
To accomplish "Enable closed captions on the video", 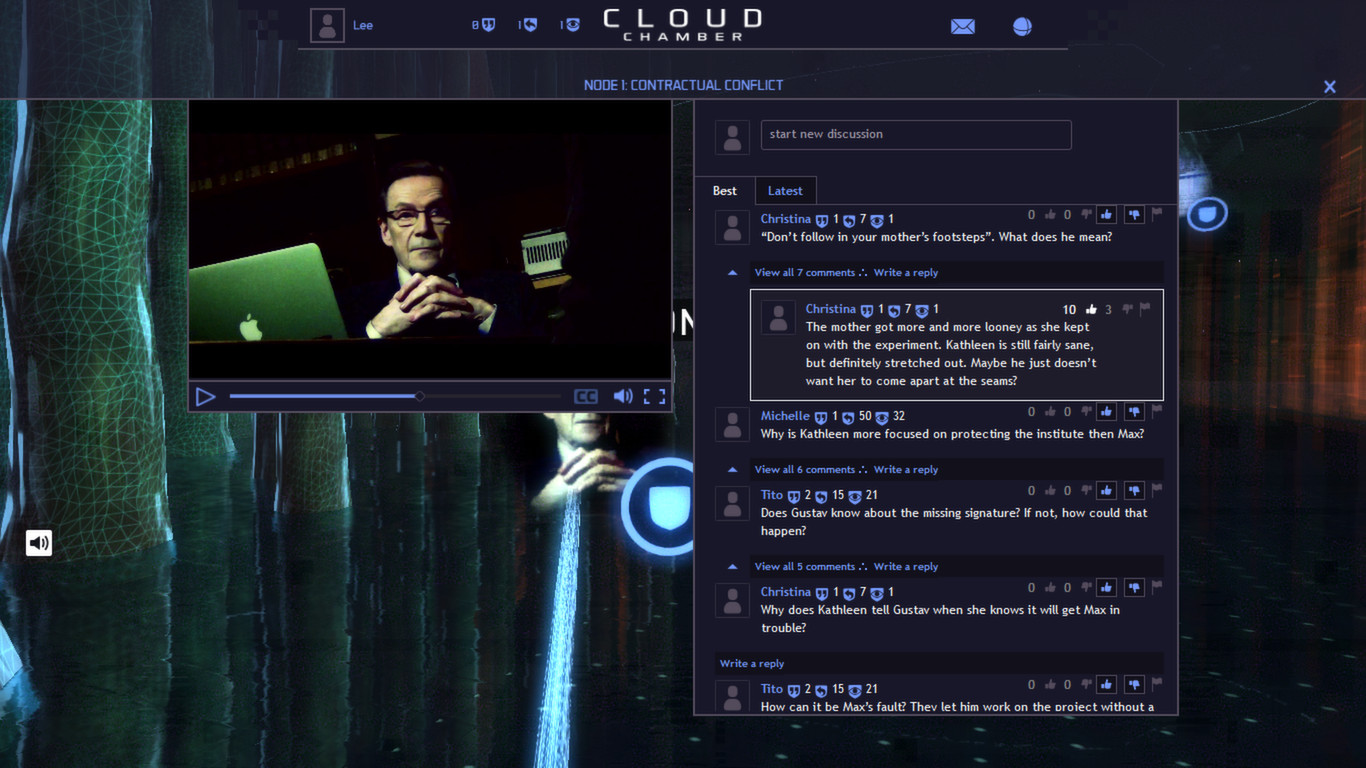I will point(588,396).
